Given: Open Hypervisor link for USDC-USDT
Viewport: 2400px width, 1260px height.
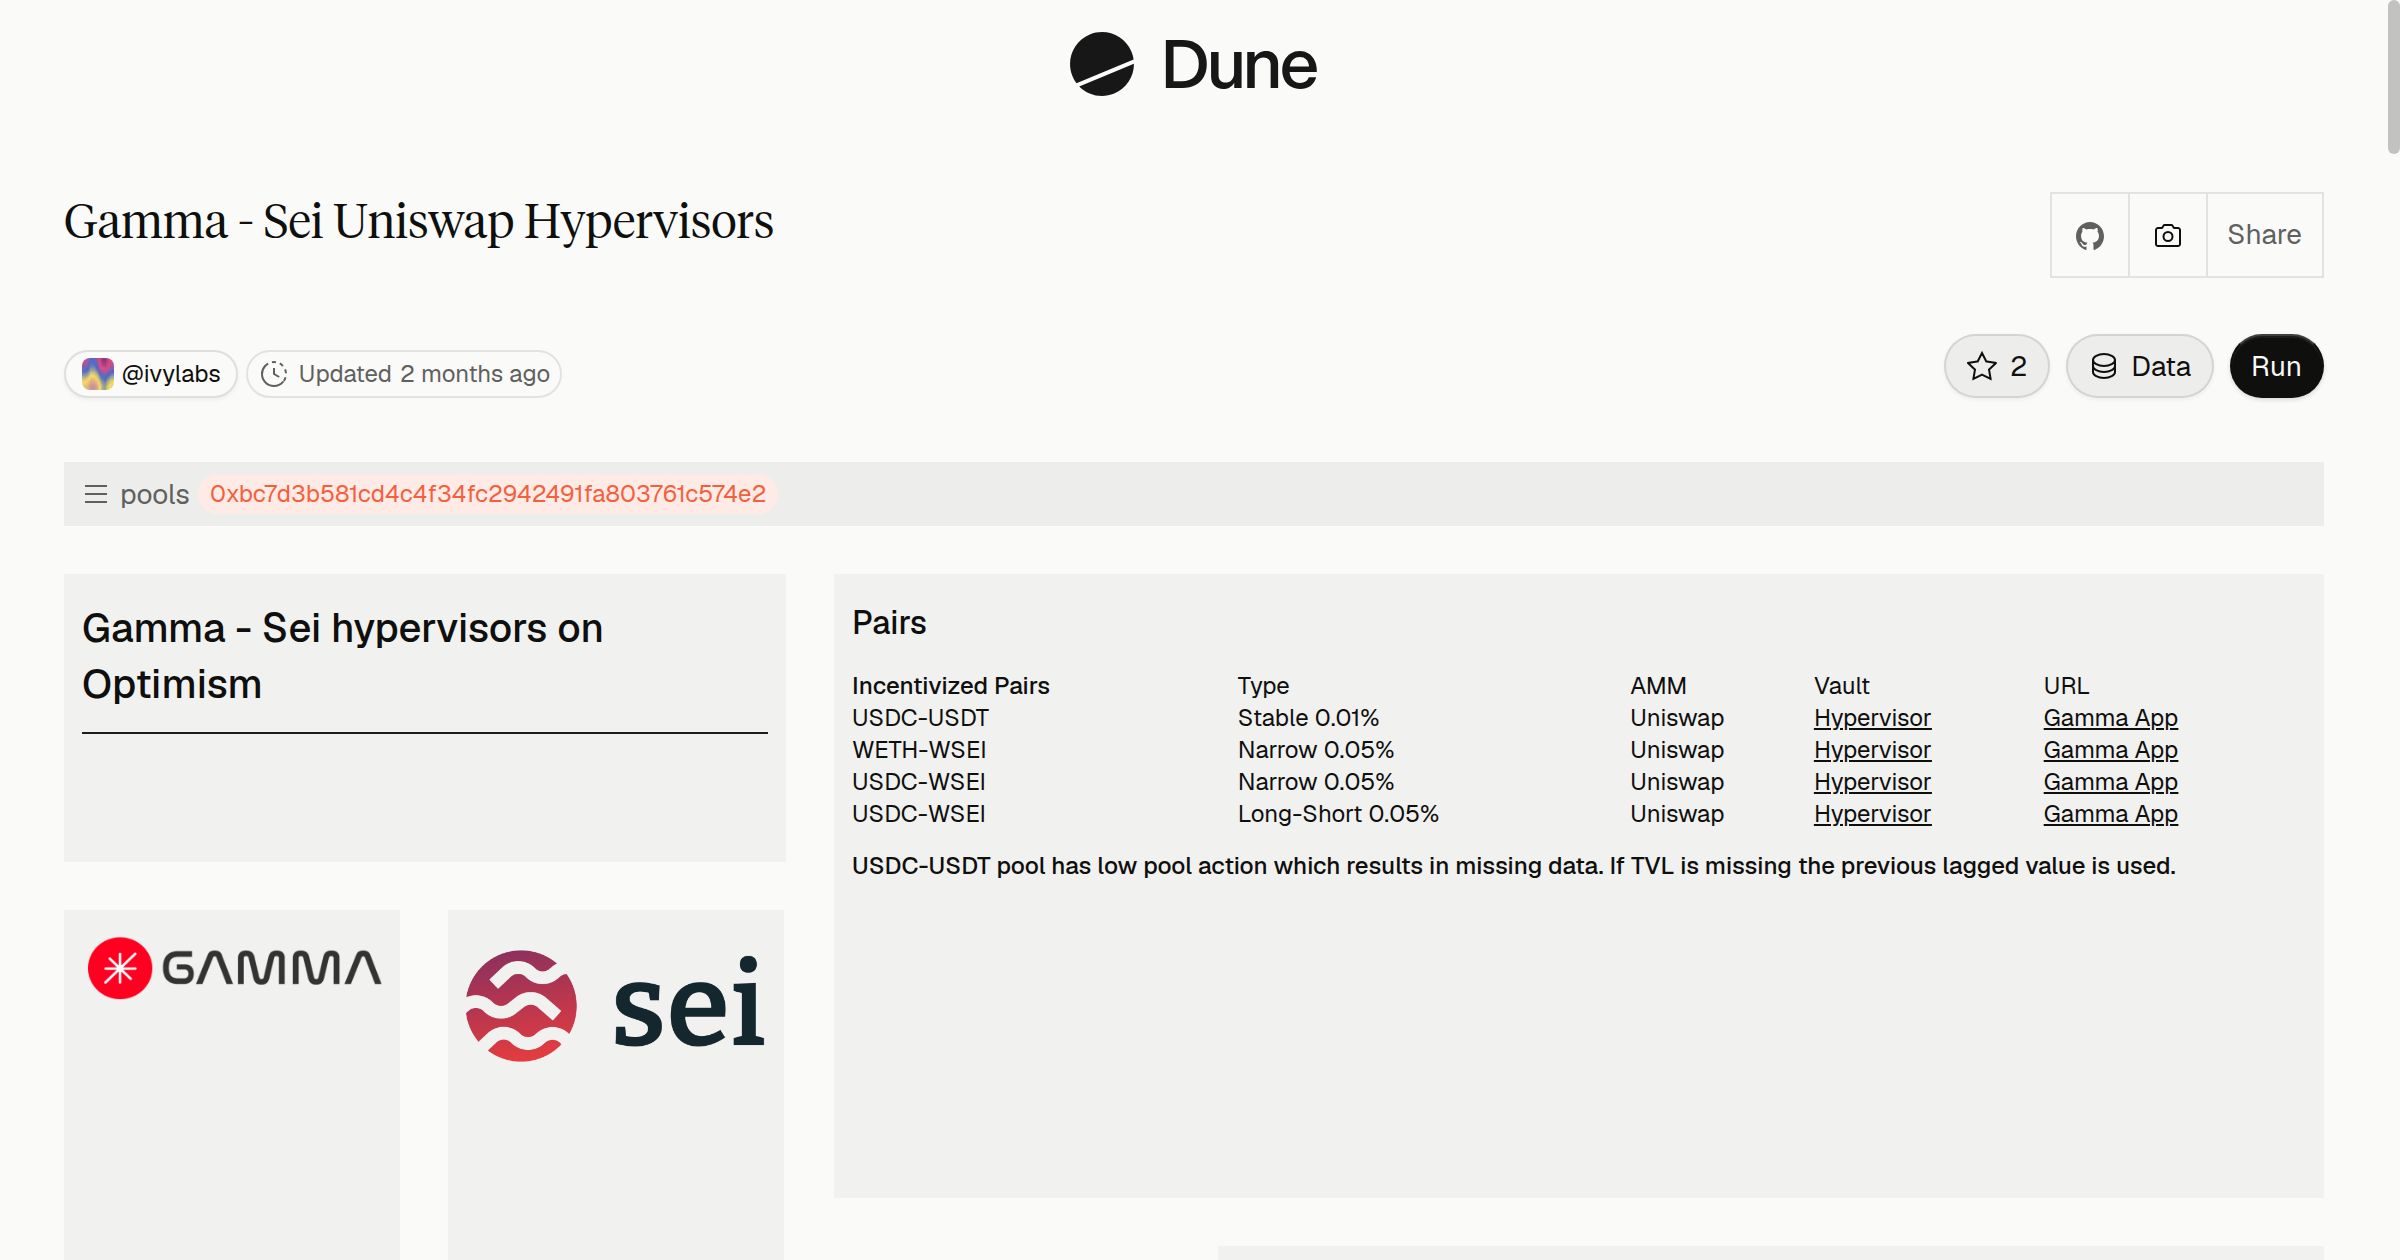Looking at the screenshot, I should point(1872,718).
